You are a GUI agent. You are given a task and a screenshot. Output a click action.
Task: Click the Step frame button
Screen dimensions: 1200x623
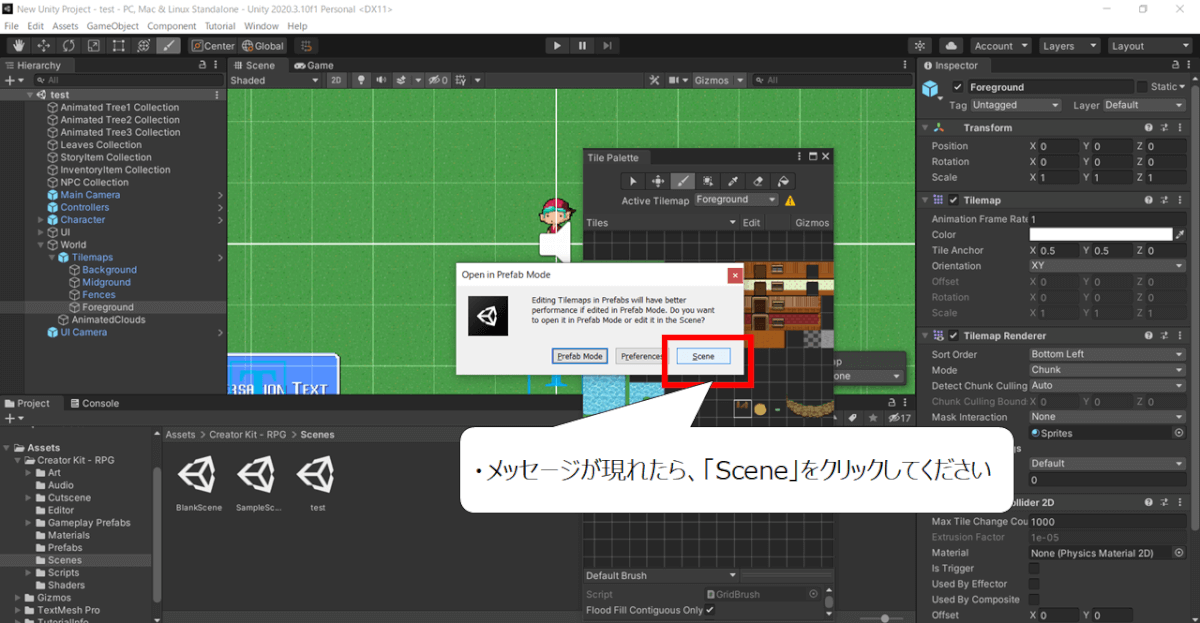coord(607,46)
